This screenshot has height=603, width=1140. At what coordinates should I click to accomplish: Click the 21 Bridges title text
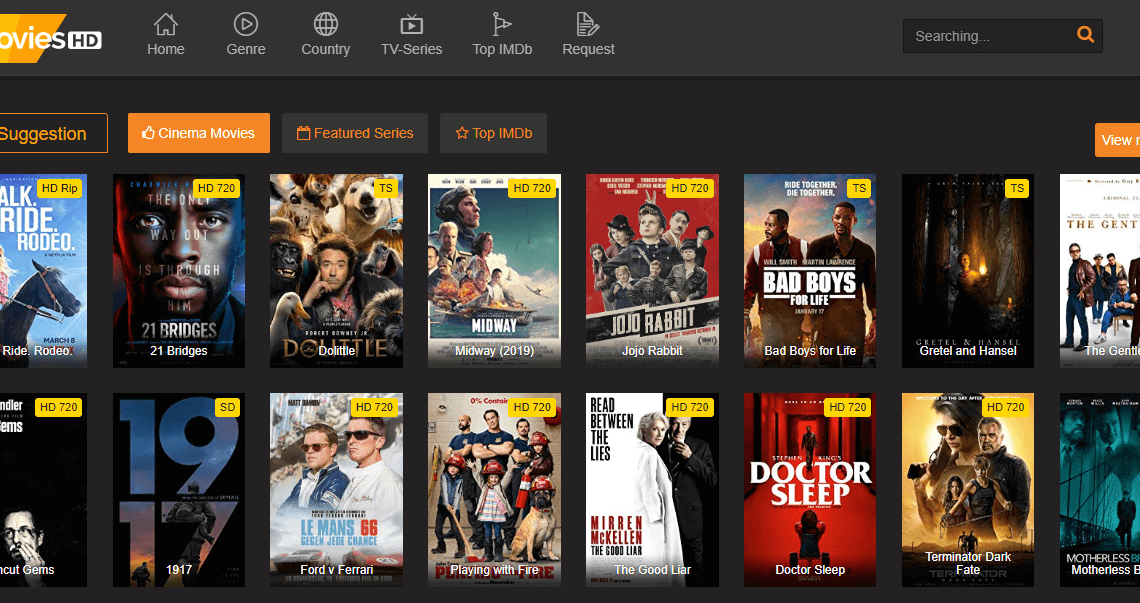179,351
